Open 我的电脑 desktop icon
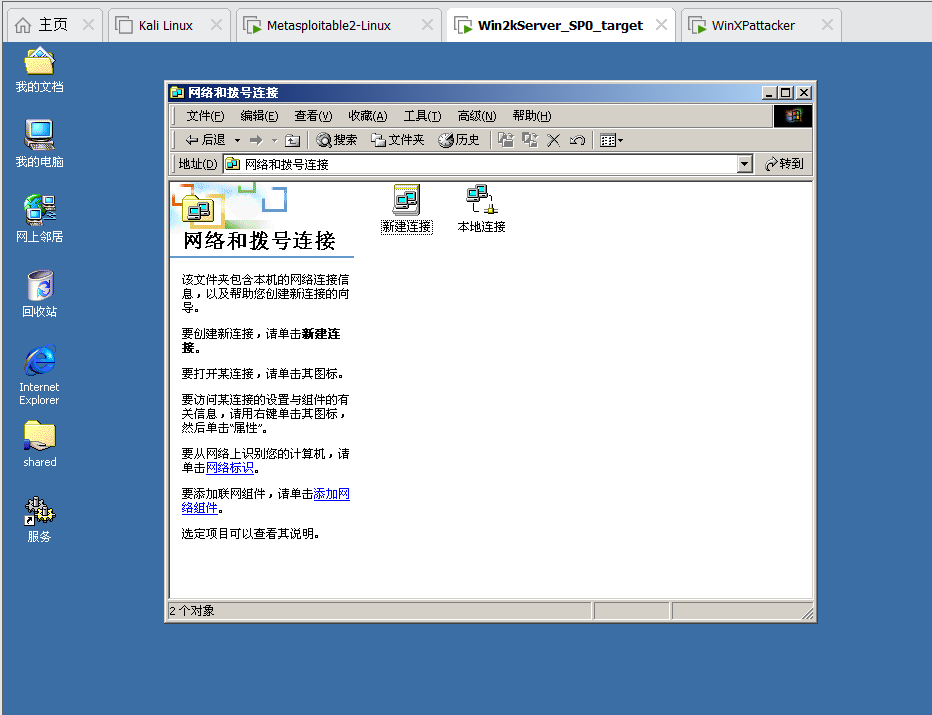932x715 pixels. click(x=39, y=144)
